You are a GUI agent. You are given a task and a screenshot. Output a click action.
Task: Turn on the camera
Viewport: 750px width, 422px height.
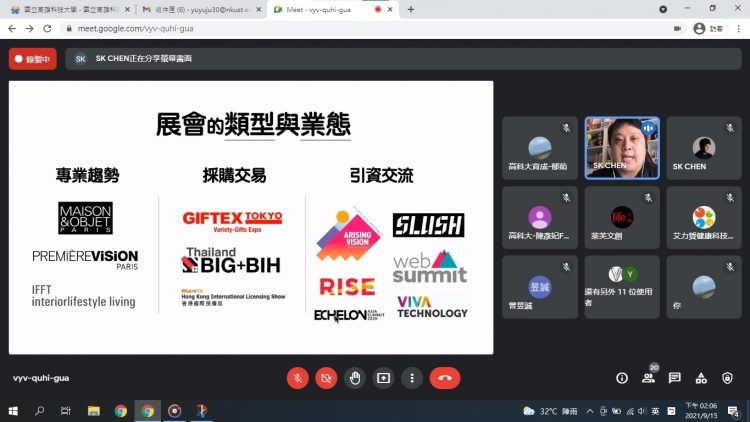click(326, 378)
